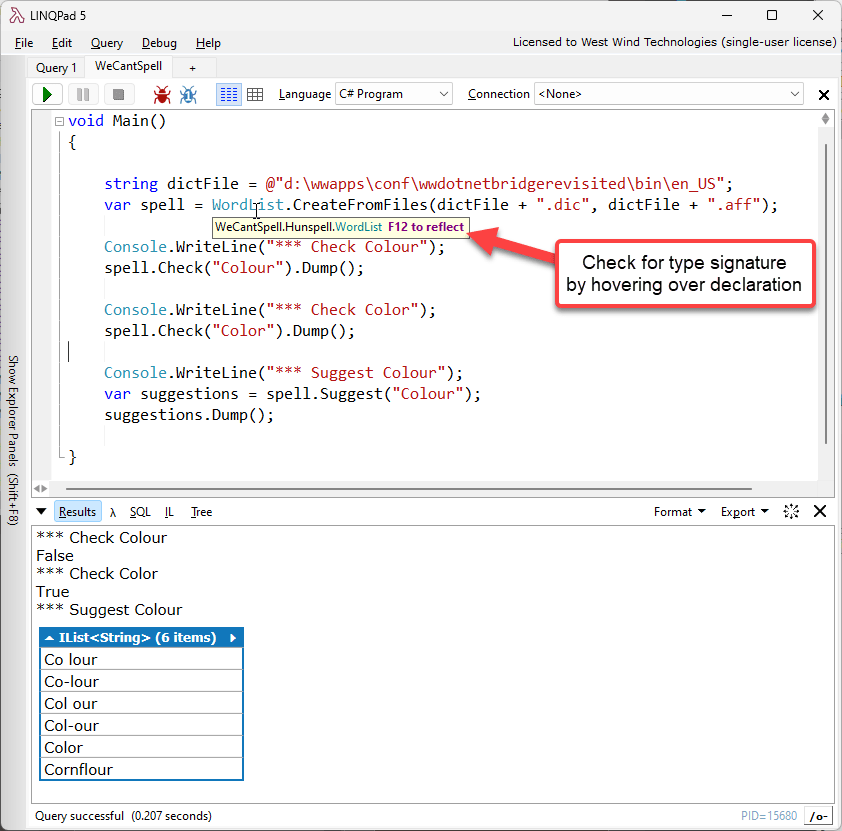This screenshot has height=831, width=842.
Task: Switch to rich text results view icon
Action: coord(228,94)
